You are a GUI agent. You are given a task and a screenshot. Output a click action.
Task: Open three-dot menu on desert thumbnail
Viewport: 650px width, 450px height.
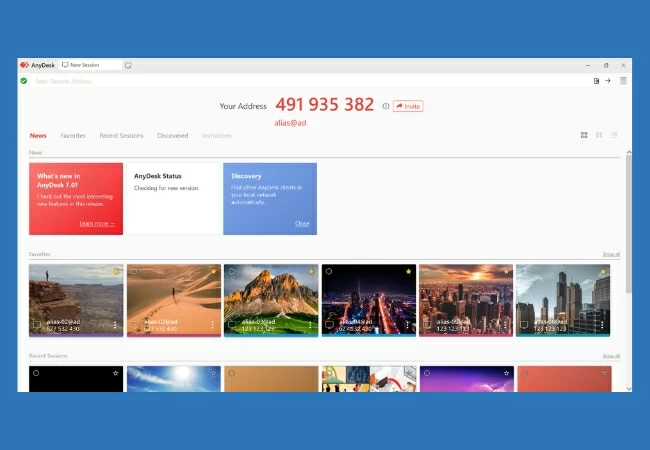(212, 325)
